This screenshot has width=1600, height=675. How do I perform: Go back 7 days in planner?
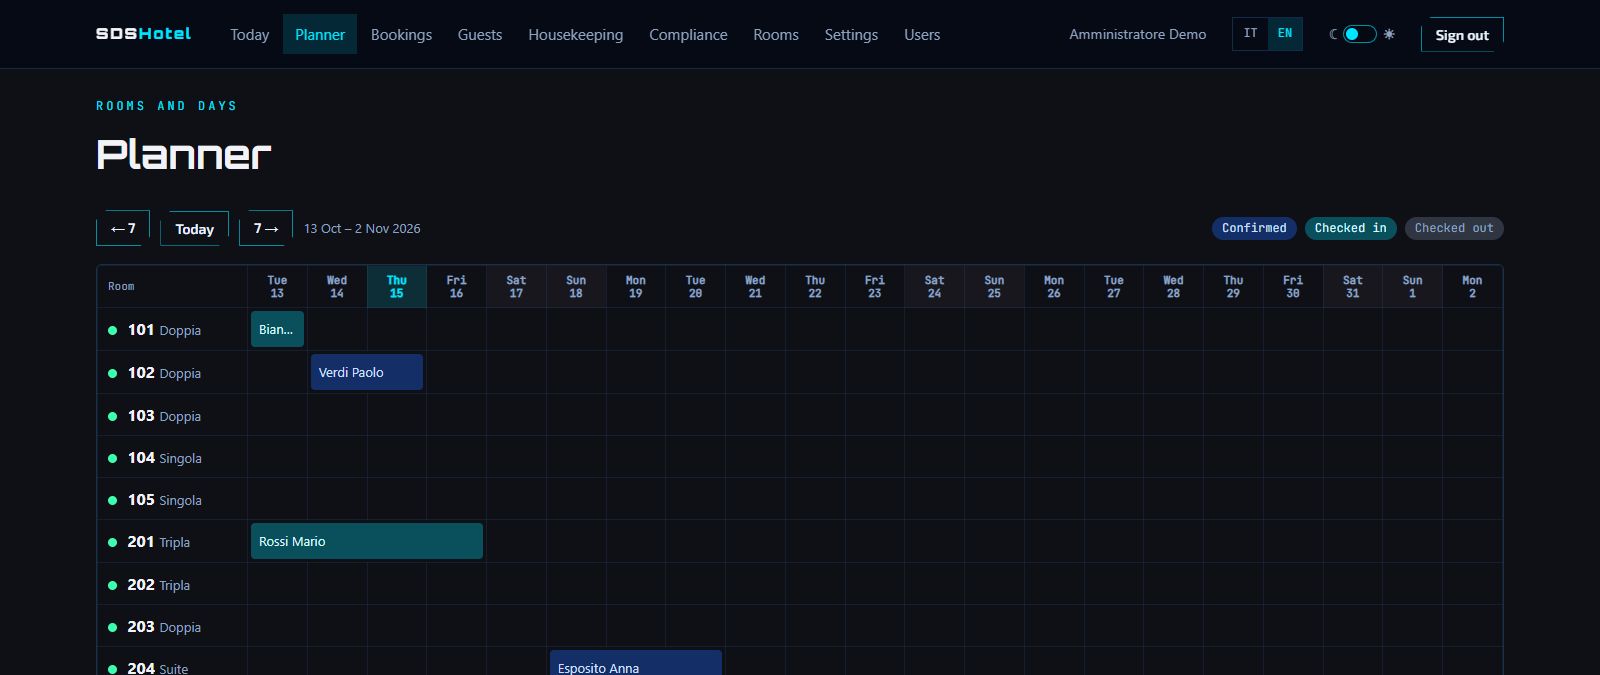[123, 228]
